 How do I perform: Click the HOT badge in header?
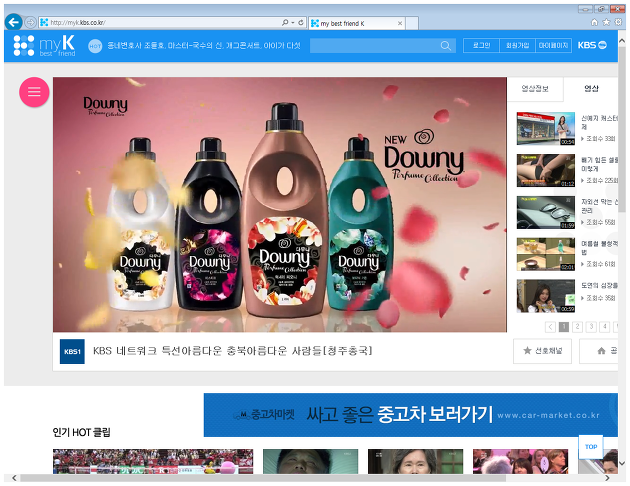(x=95, y=46)
